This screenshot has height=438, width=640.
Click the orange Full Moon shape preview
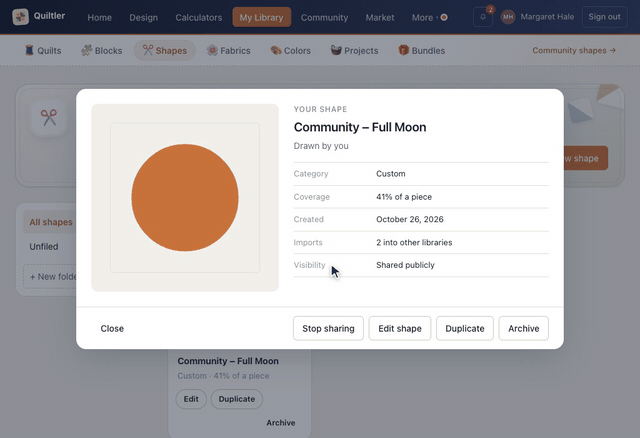pyautogui.click(x=185, y=198)
